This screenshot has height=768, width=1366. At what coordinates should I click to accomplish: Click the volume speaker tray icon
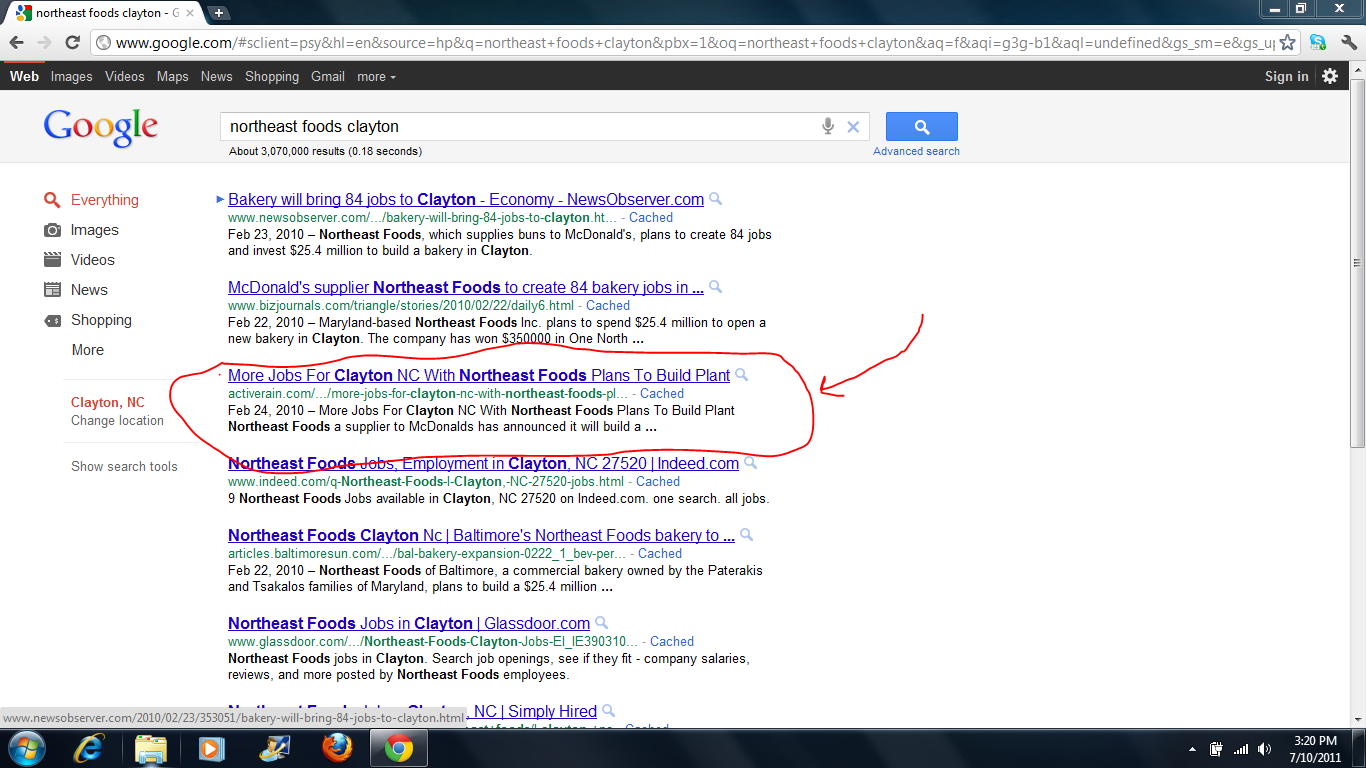click(x=1265, y=749)
